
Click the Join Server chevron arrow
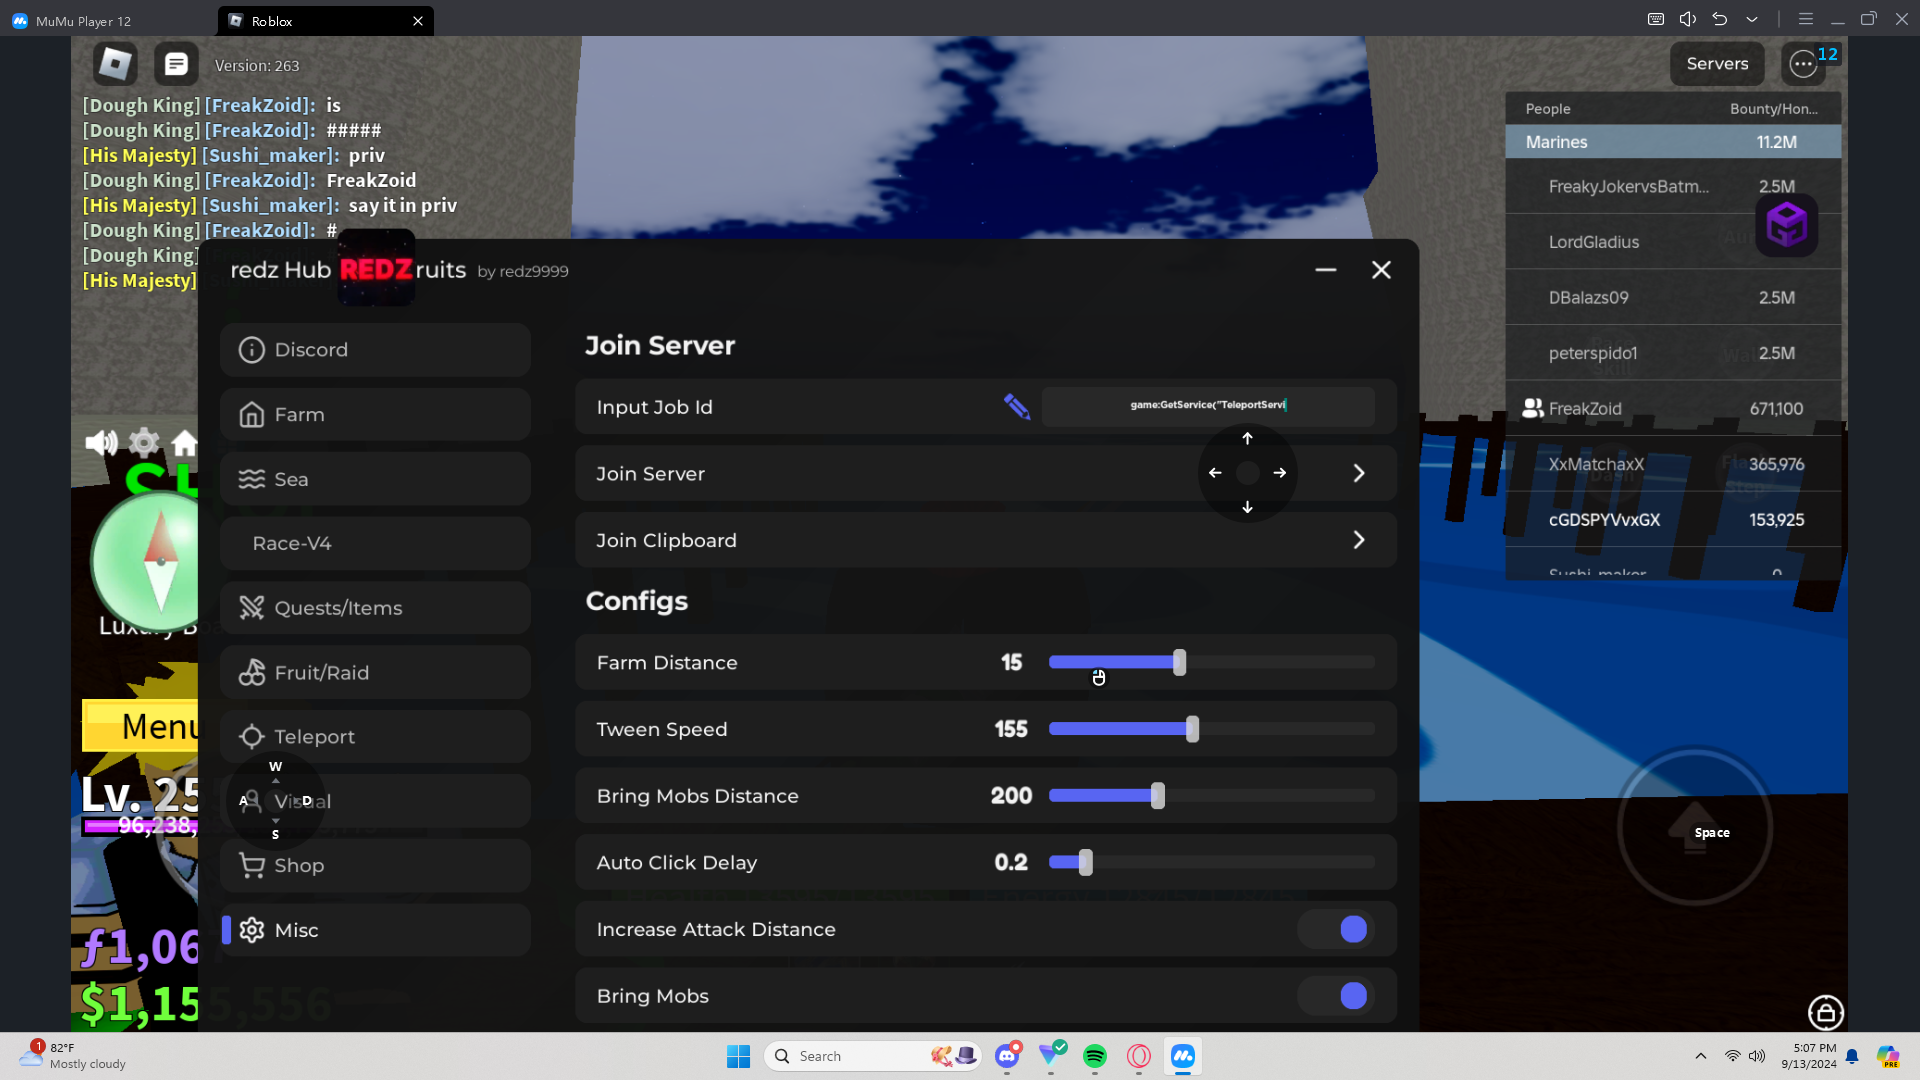[1359, 473]
